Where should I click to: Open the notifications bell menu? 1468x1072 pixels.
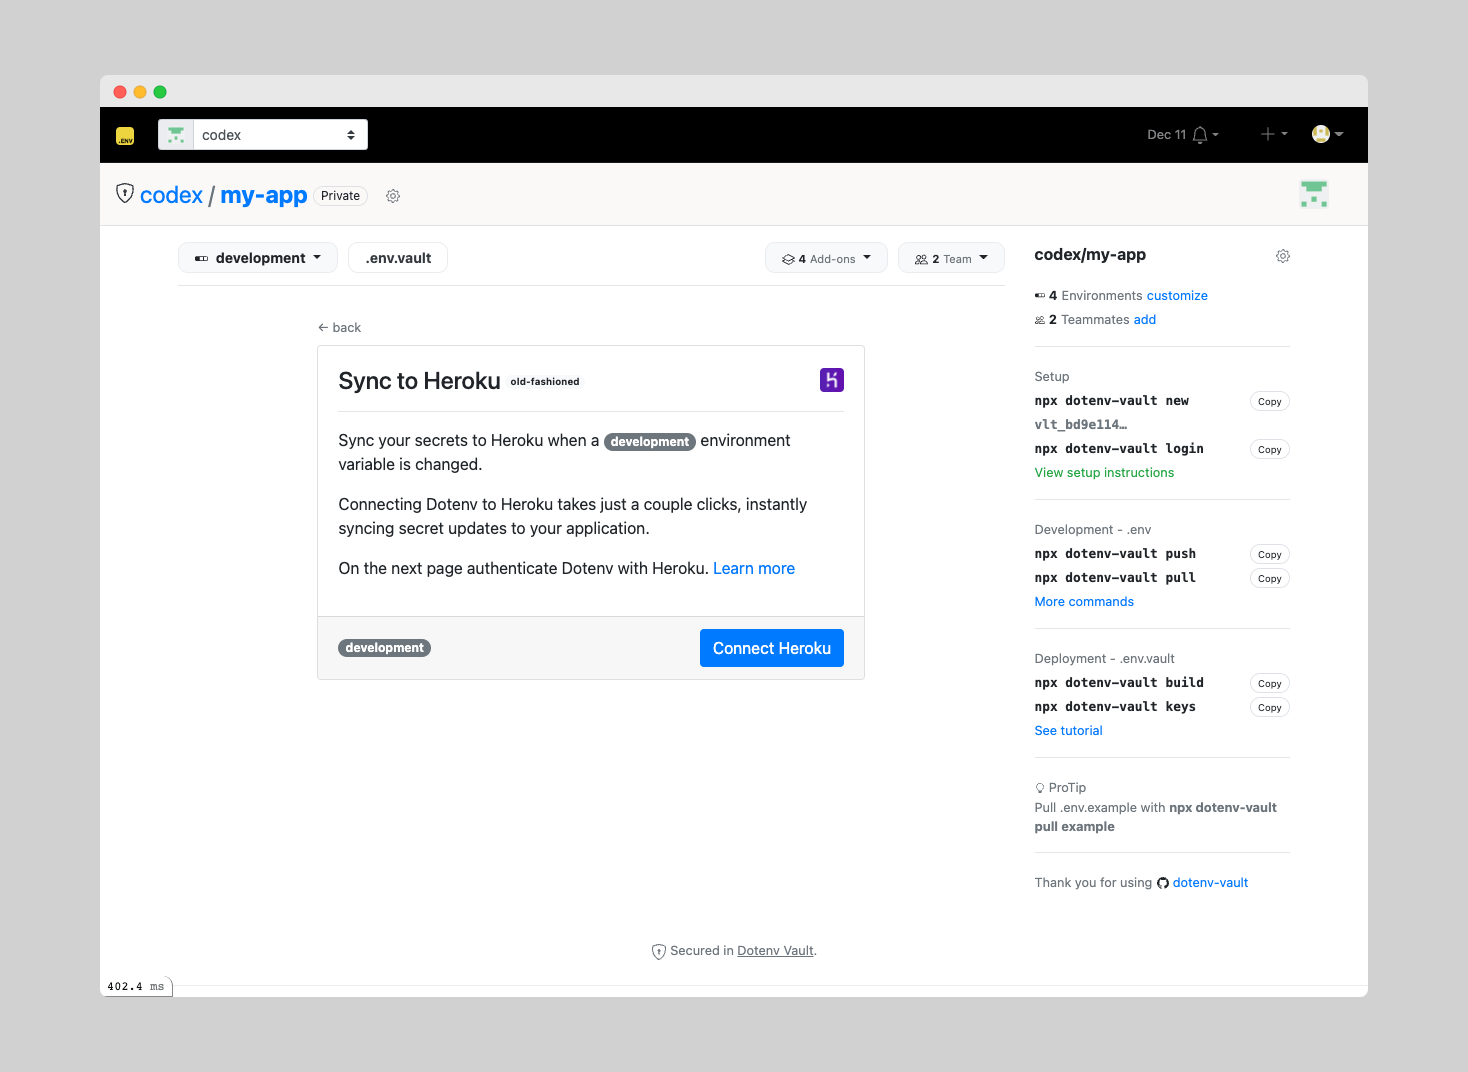pos(1205,135)
